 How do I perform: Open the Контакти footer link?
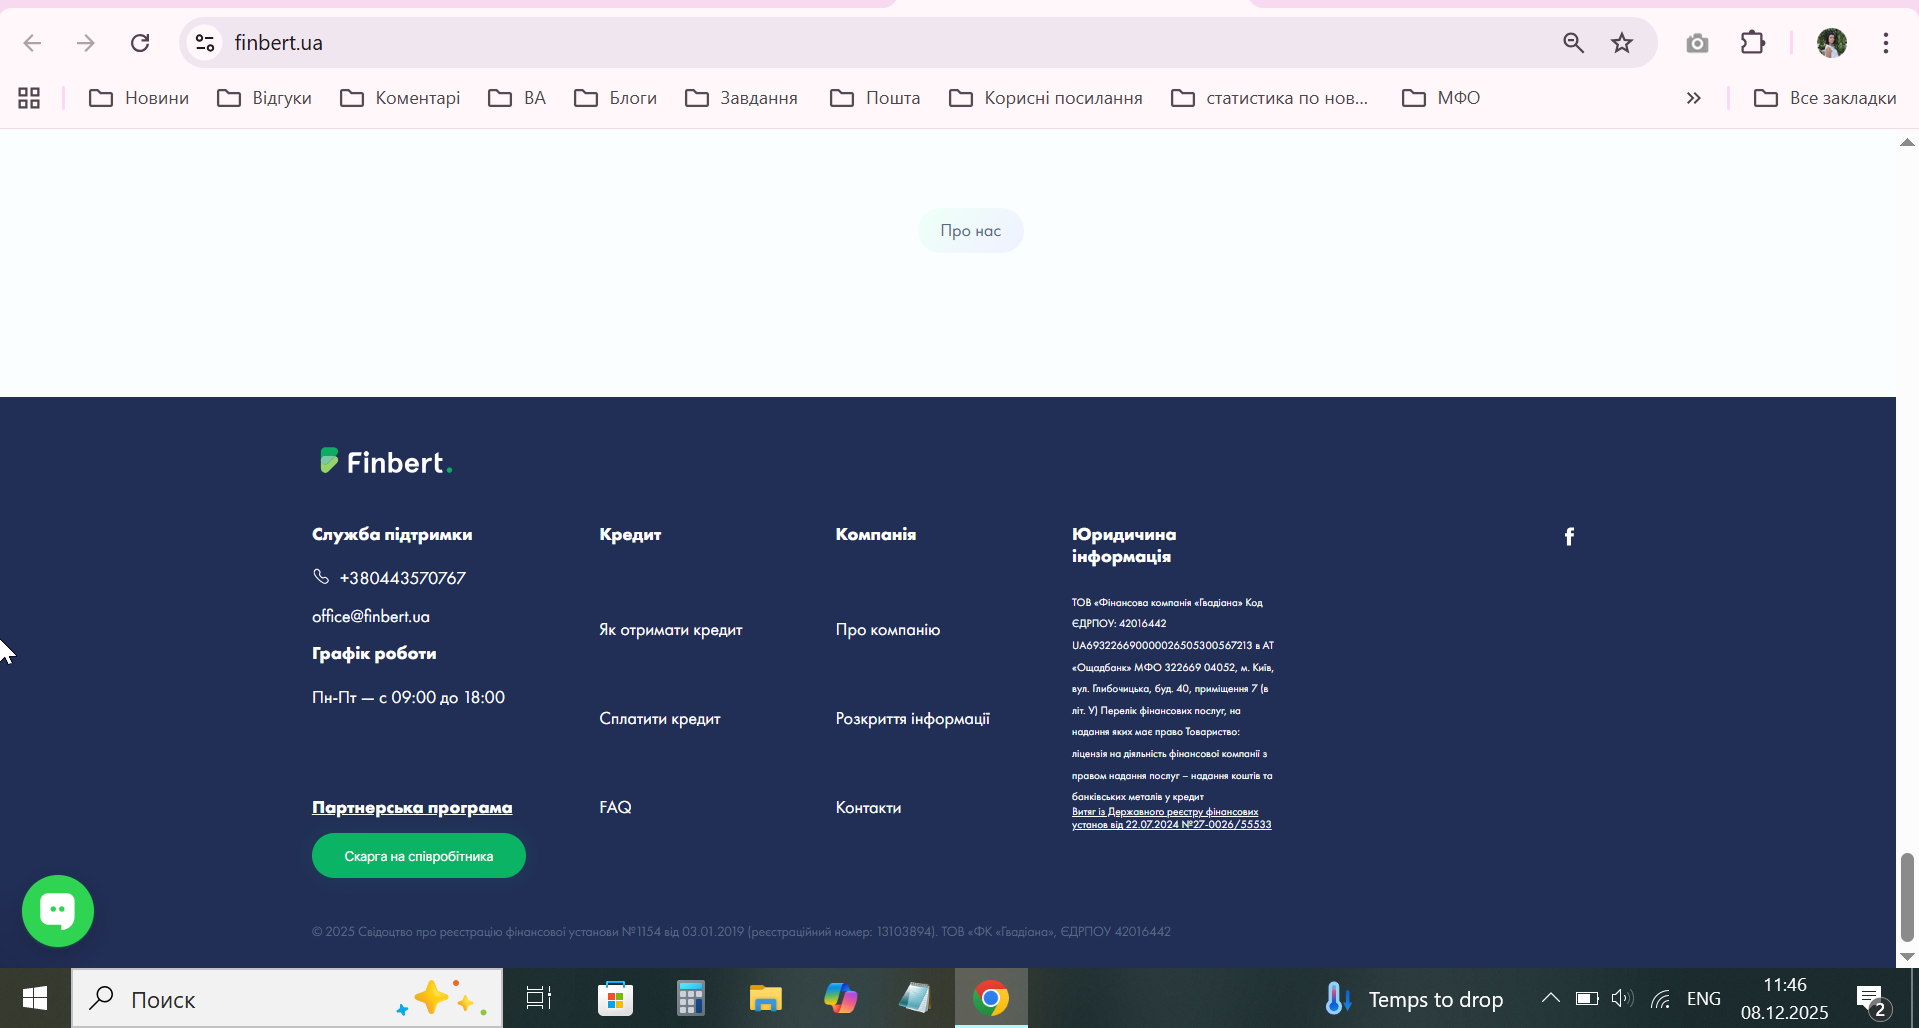868,807
